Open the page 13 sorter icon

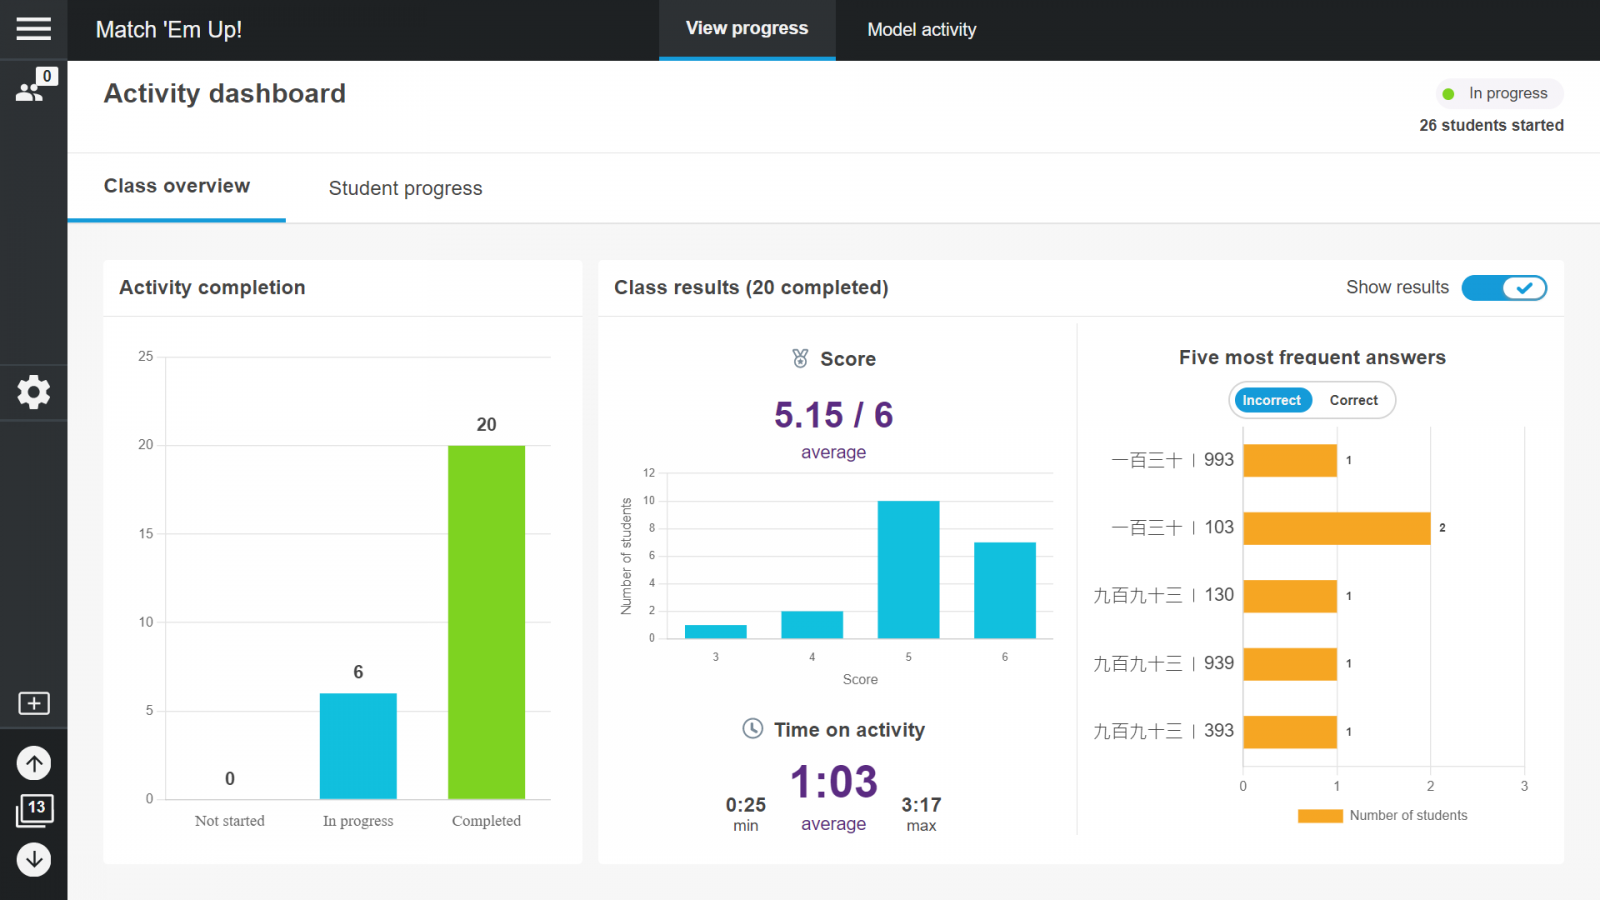pyautogui.click(x=34, y=810)
